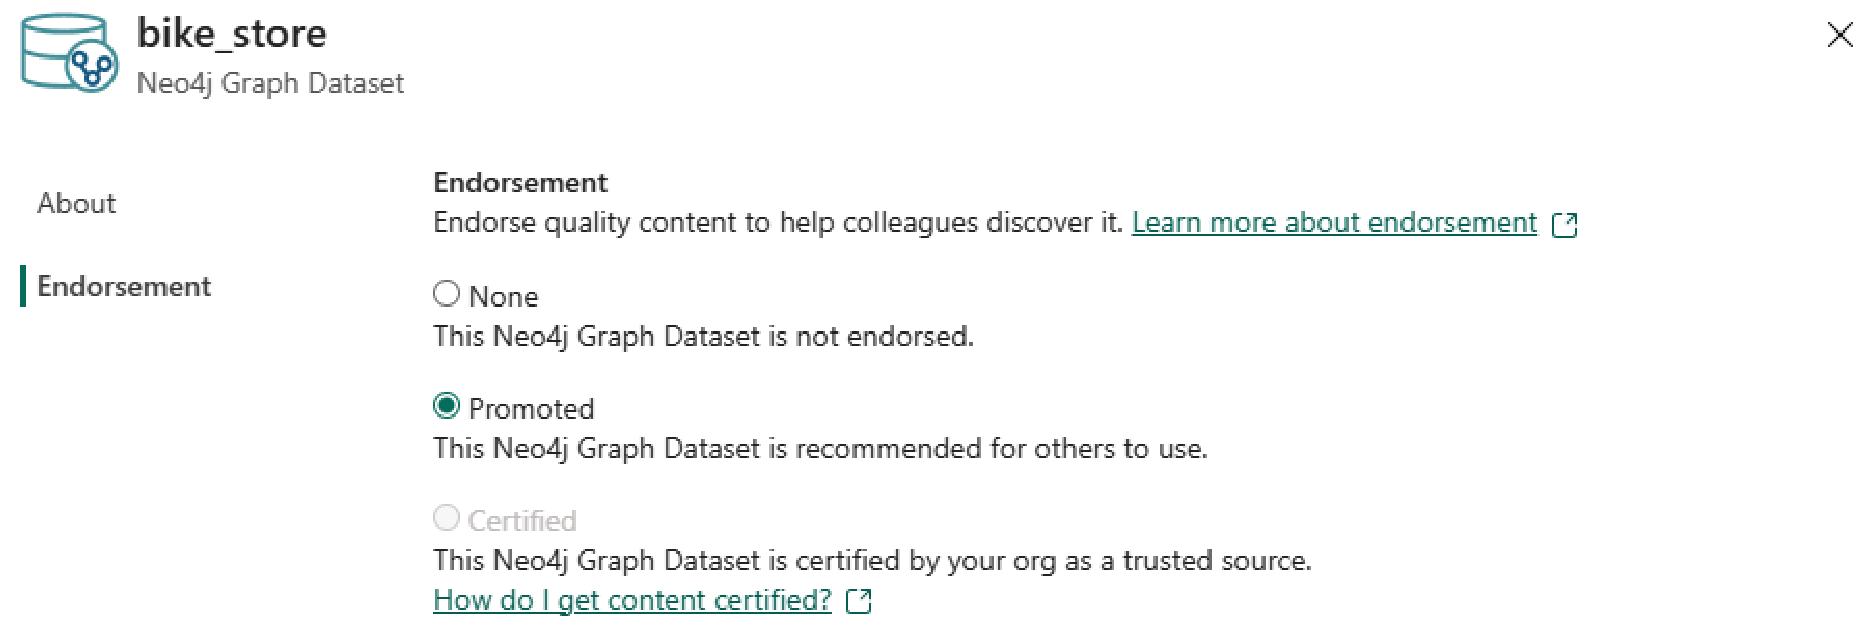Click the bike_store graph dataset icon
Image resolution: width=1866 pixels, height=633 pixels.
point(68,52)
